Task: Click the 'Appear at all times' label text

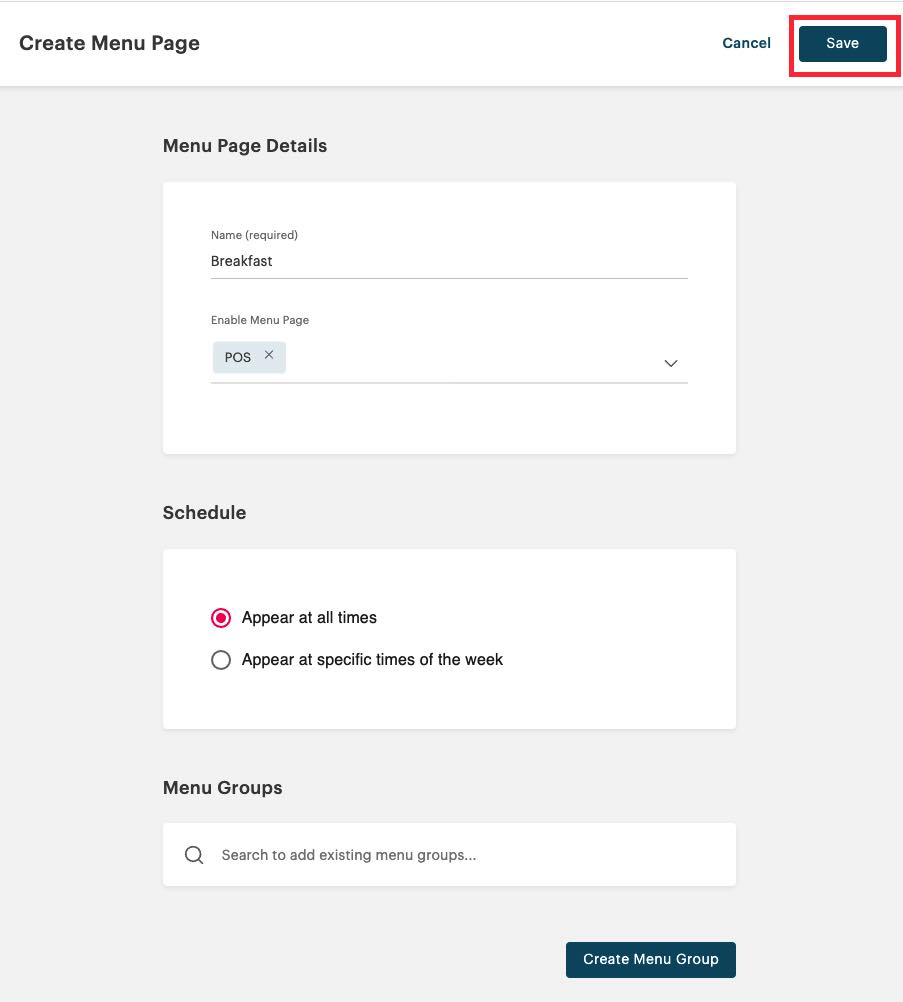Action: point(309,617)
